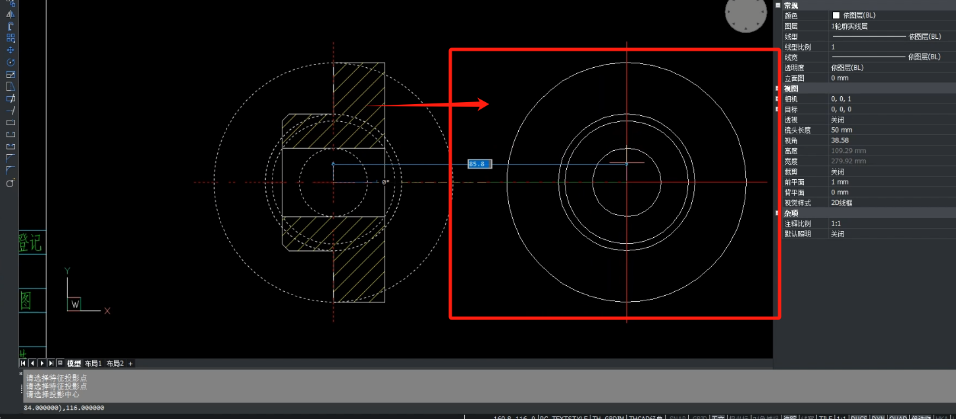
Task: Open the 线宽 value dropdown
Action: click(892, 57)
